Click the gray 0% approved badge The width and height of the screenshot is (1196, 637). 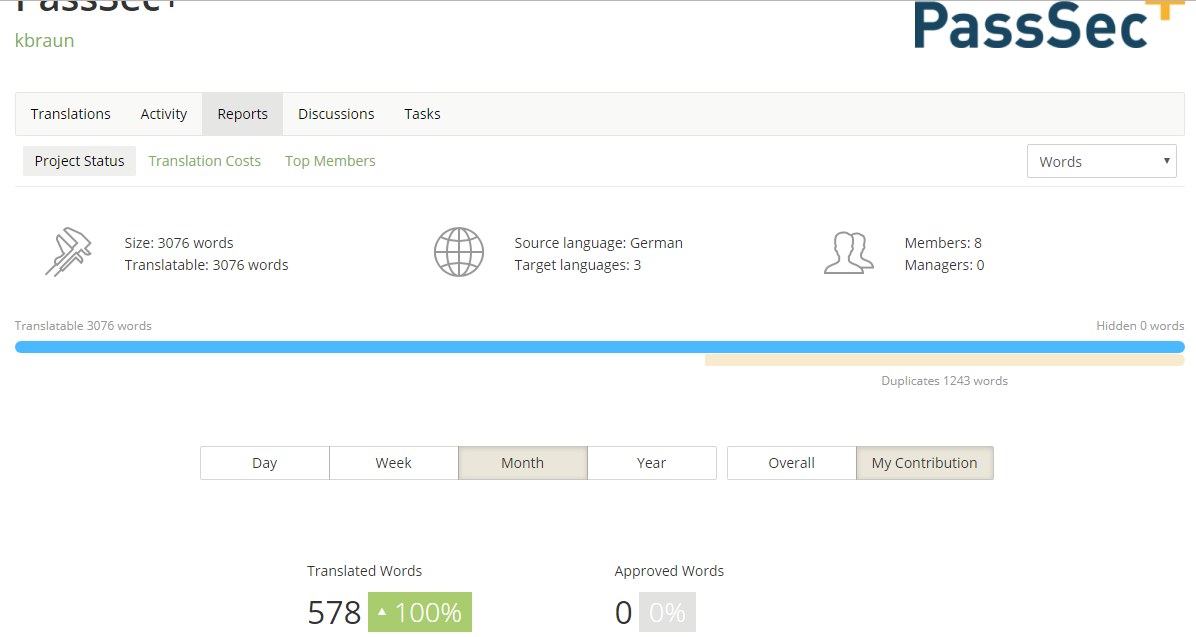[667, 612]
